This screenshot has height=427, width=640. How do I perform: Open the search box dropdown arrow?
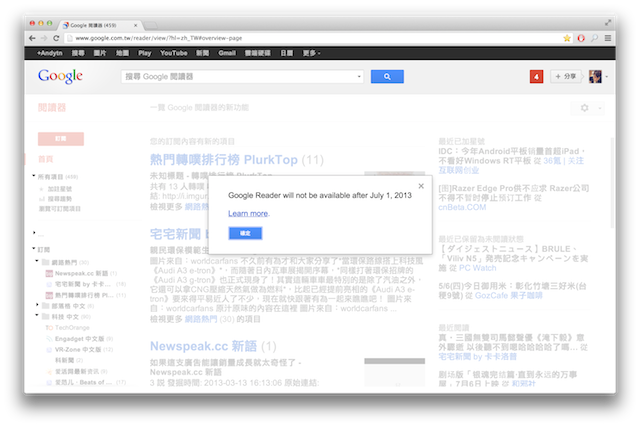pos(358,76)
